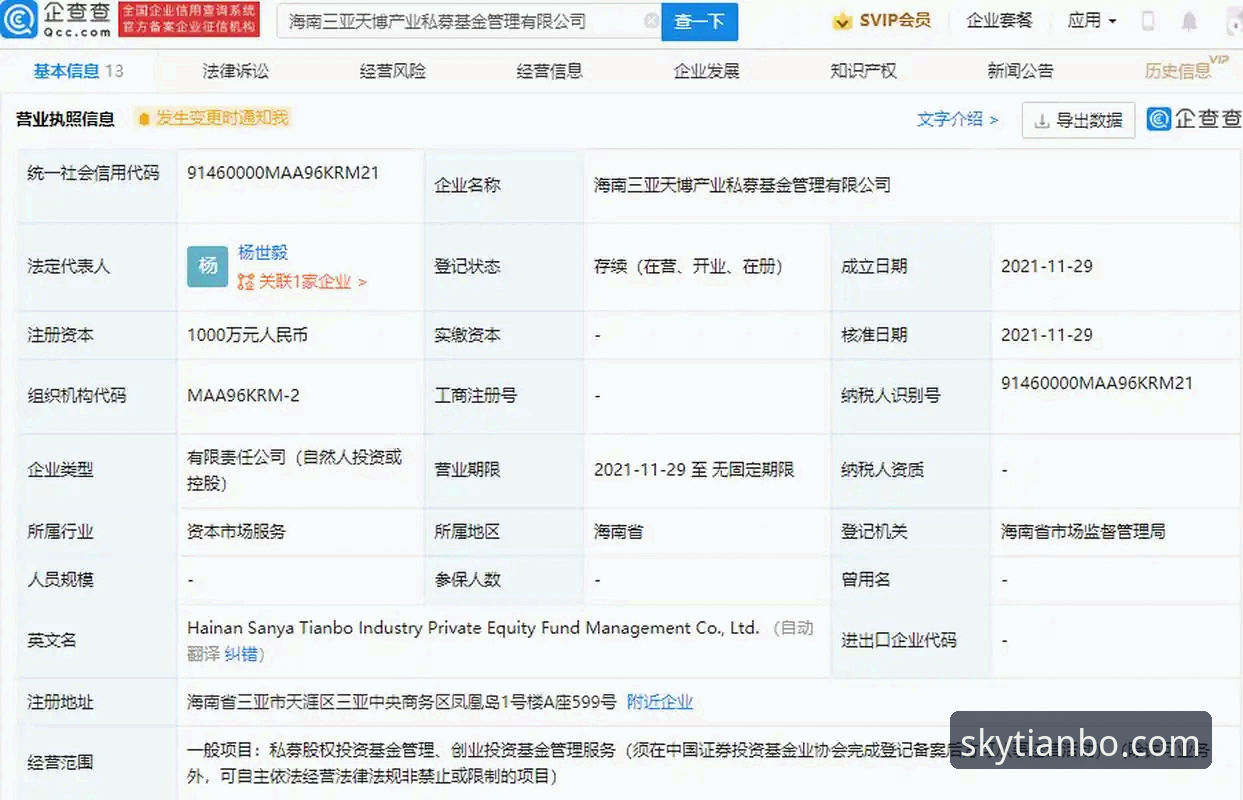Expand the 应用 dropdown menu
The height and width of the screenshot is (800, 1243).
coord(1092,21)
